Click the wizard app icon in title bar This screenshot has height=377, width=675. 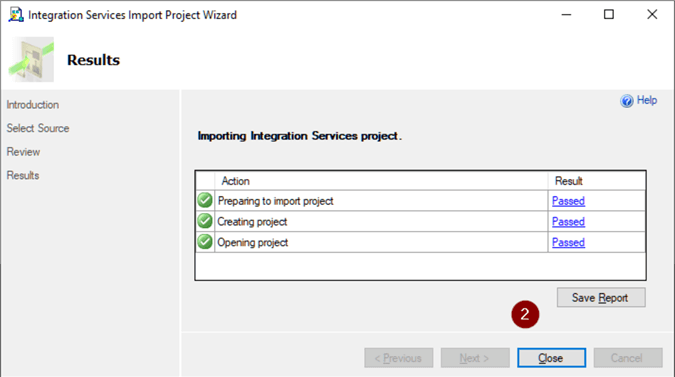pos(16,15)
